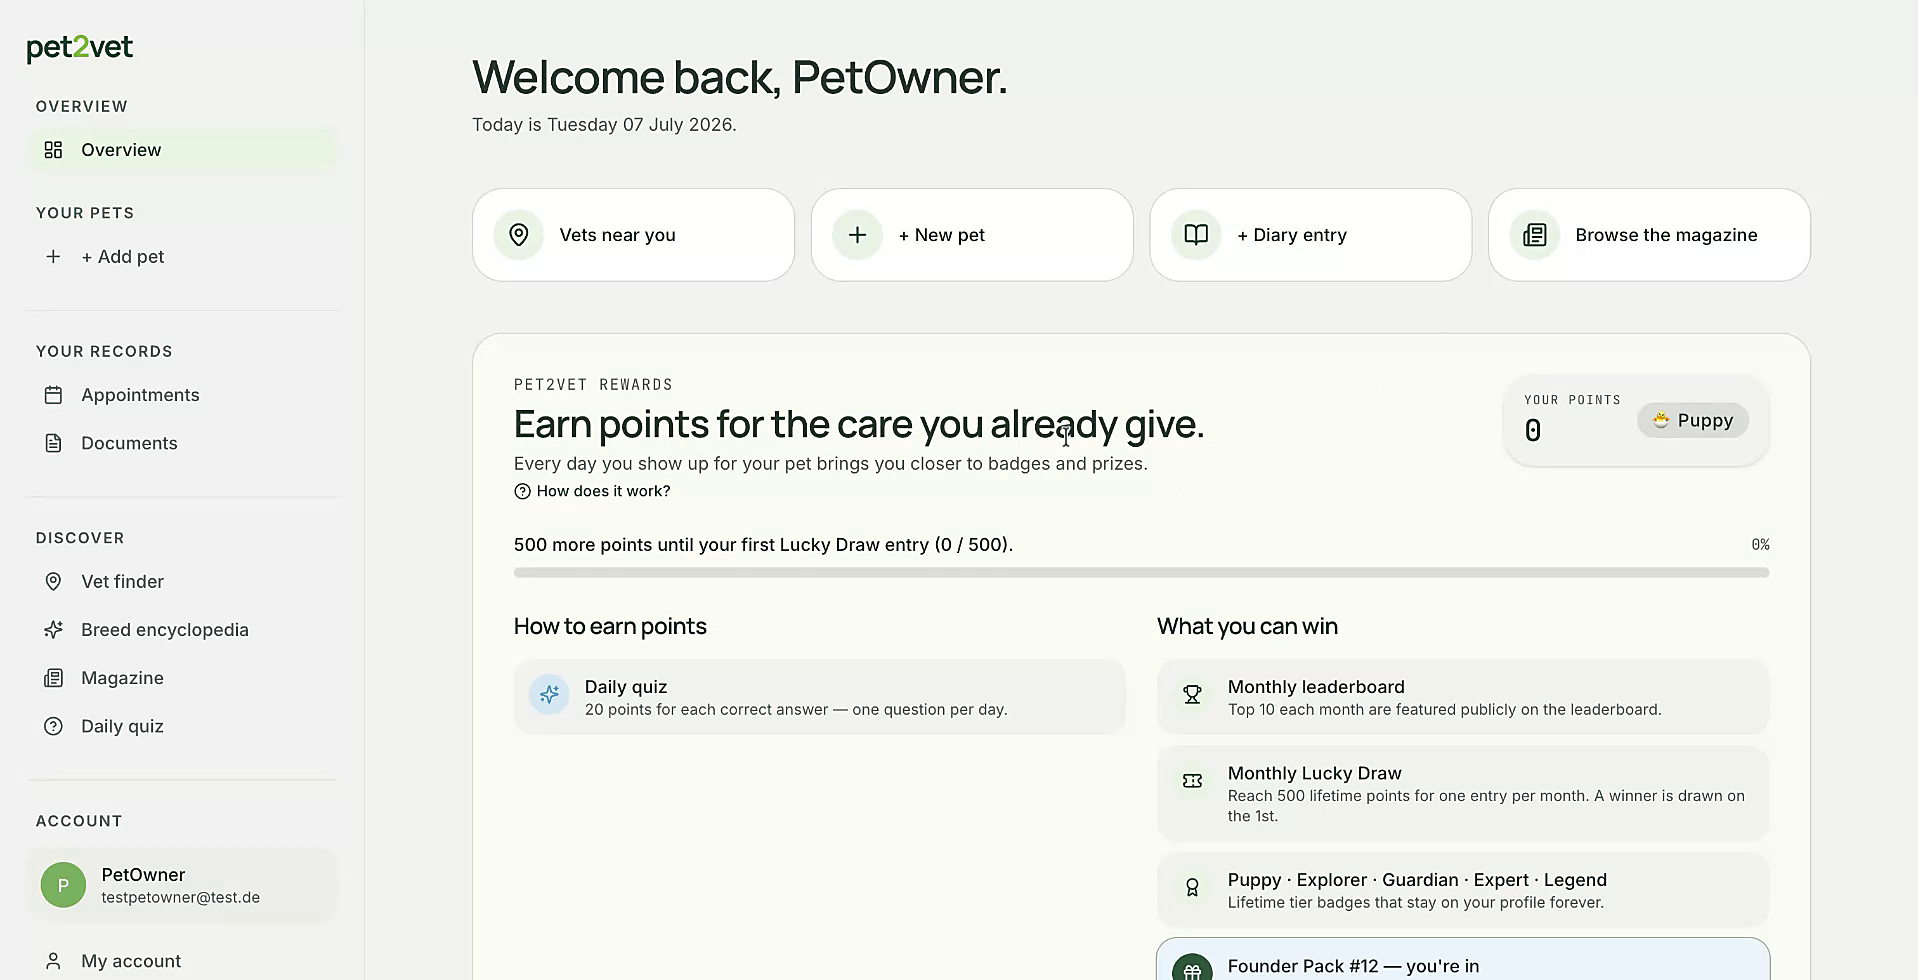This screenshot has width=1918, height=980.
Task: Click the gift icon on Founder Pack card
Action: (1192, 968)
